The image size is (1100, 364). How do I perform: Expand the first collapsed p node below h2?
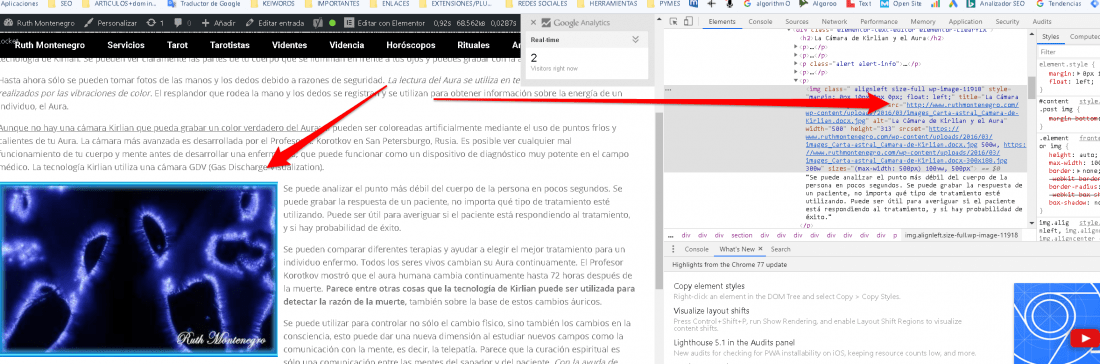[796, 47]
